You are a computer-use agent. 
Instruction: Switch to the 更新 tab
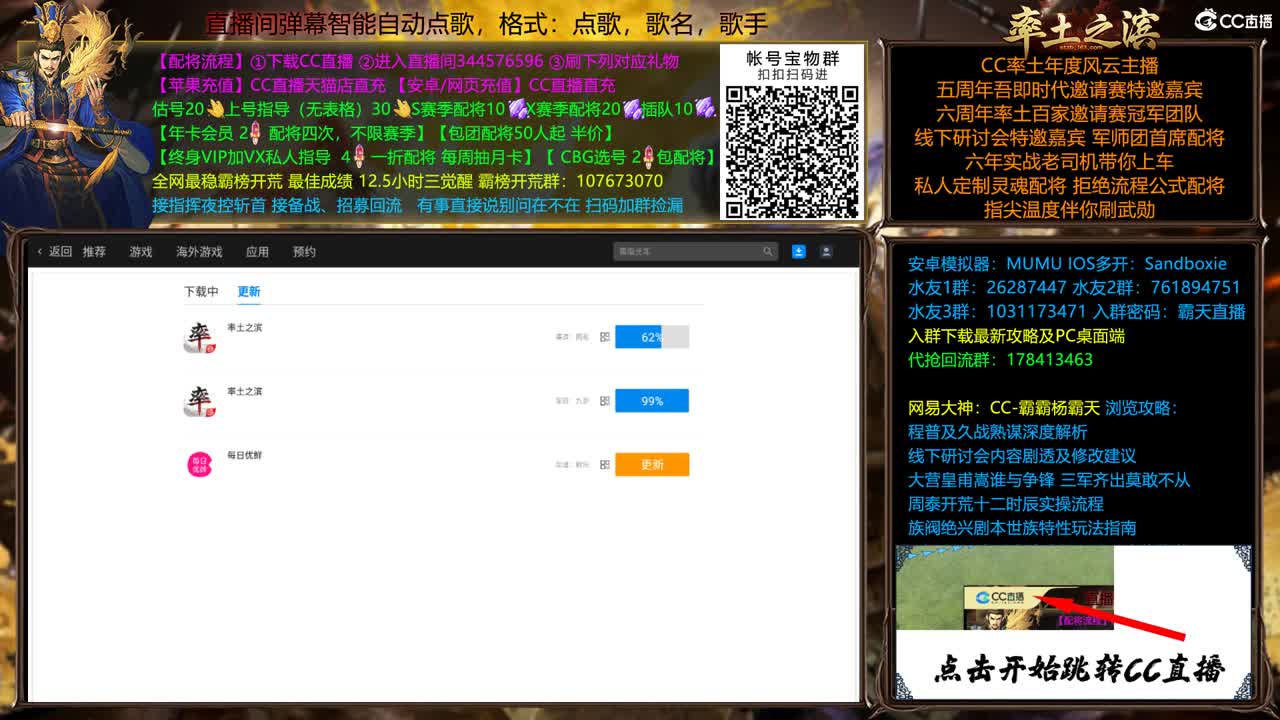click(249, 292)
